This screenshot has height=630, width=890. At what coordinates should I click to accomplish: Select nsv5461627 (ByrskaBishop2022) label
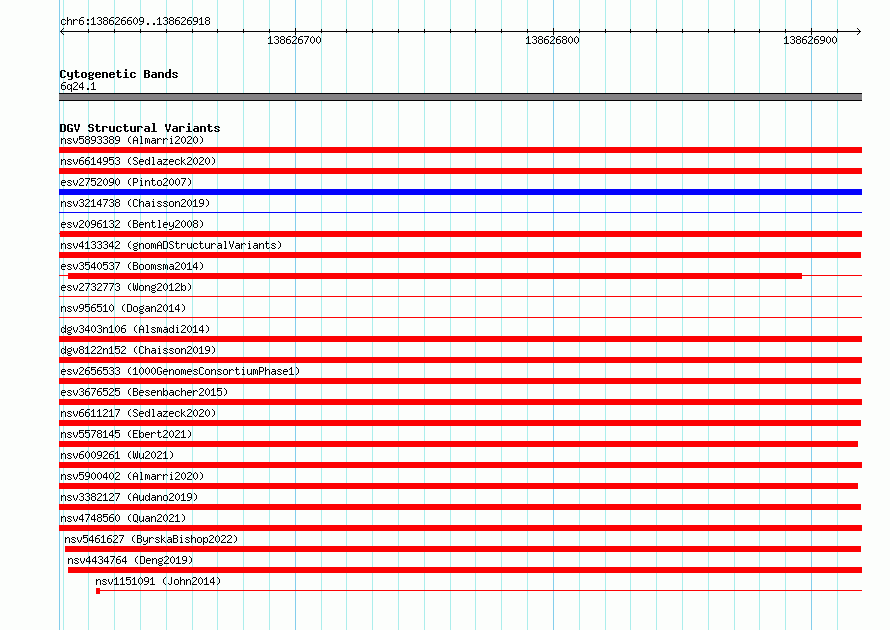(151, 539)
